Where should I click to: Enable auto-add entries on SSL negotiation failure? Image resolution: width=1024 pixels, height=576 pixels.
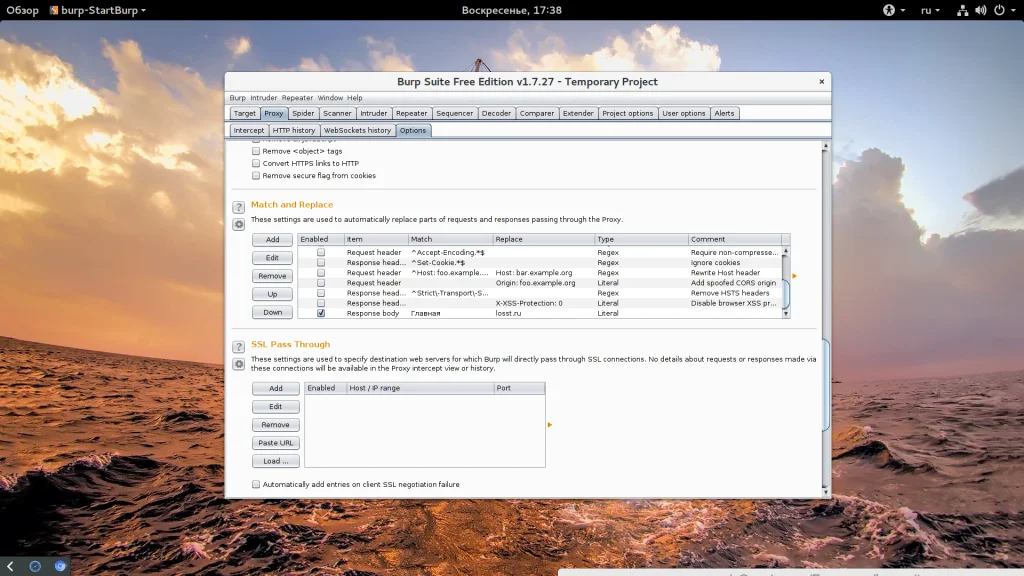click(x=255, y=484)
